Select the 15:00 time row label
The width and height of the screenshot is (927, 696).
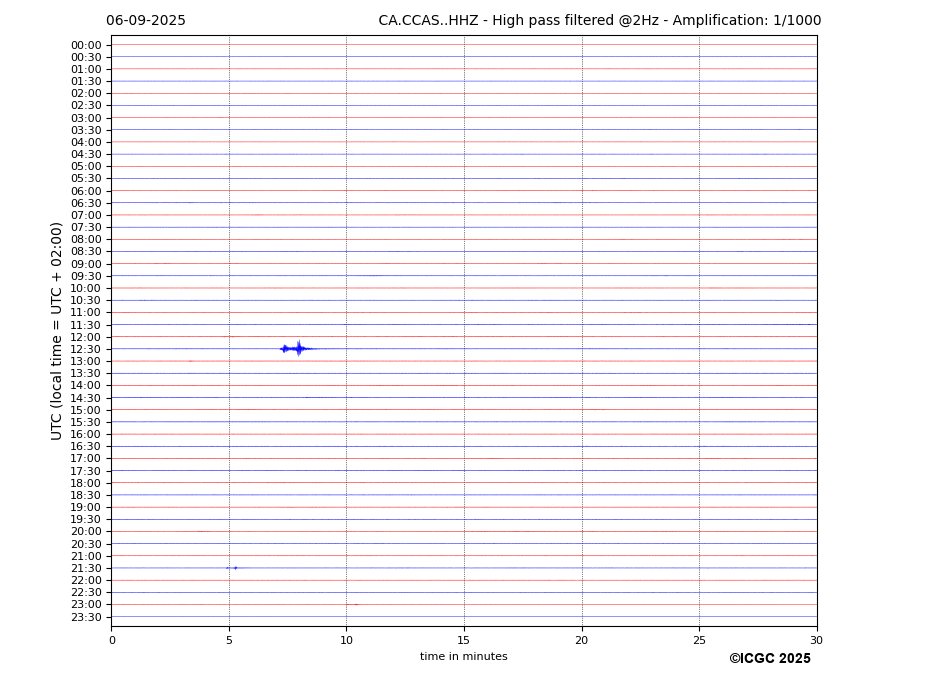[86, 410]
